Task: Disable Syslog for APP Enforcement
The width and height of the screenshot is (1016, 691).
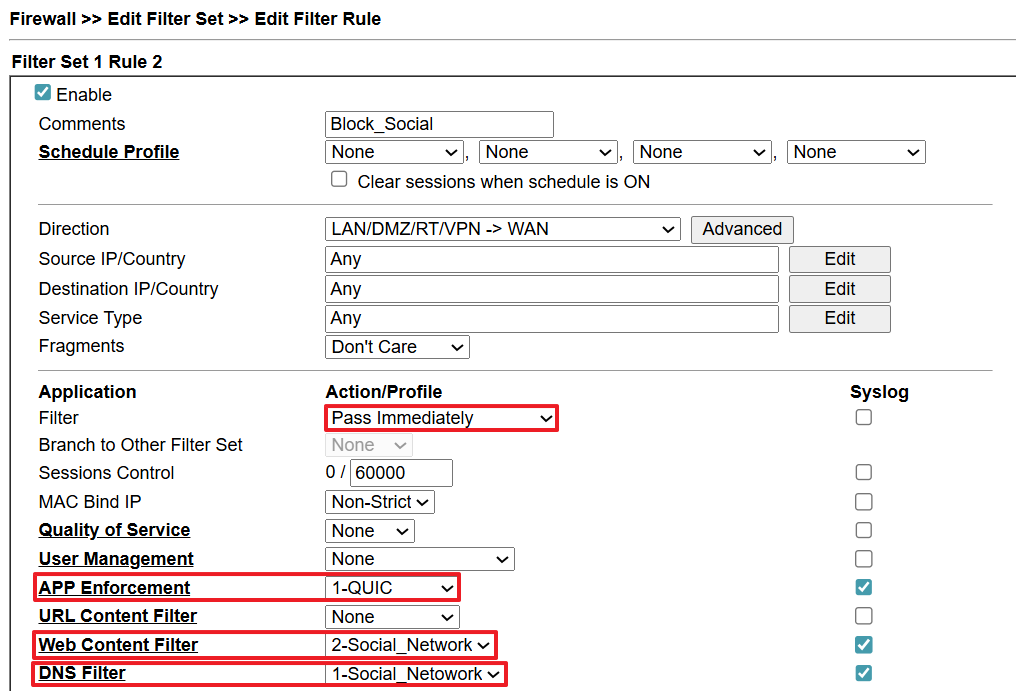Action: pyautogui.click(x=863, y=587)
